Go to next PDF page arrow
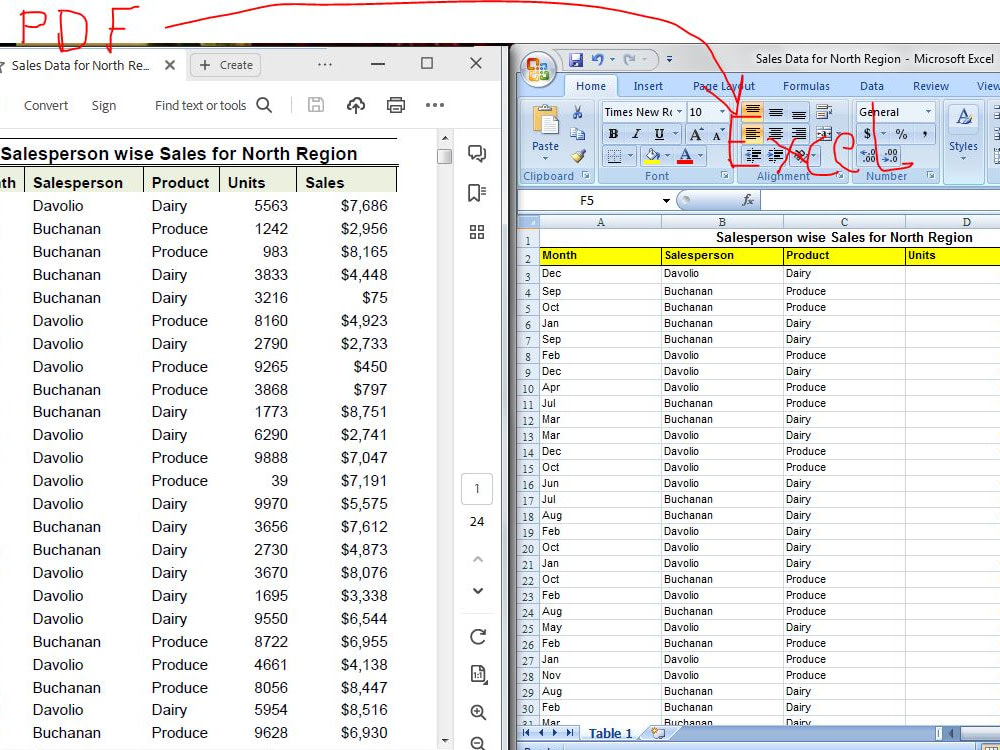Screen dimensions: 1000x750 coord(477,591)
